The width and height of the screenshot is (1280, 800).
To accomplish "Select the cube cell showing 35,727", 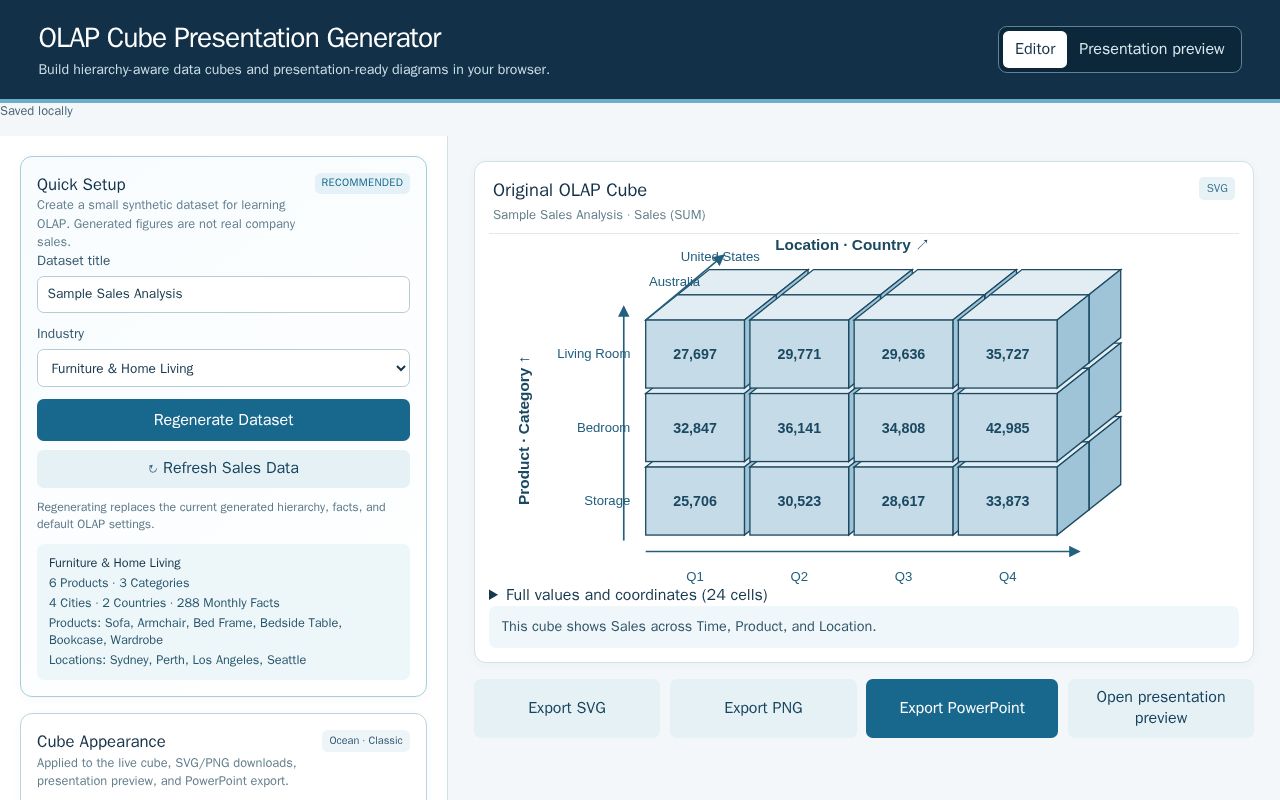I will click(x=1007, y=354).
